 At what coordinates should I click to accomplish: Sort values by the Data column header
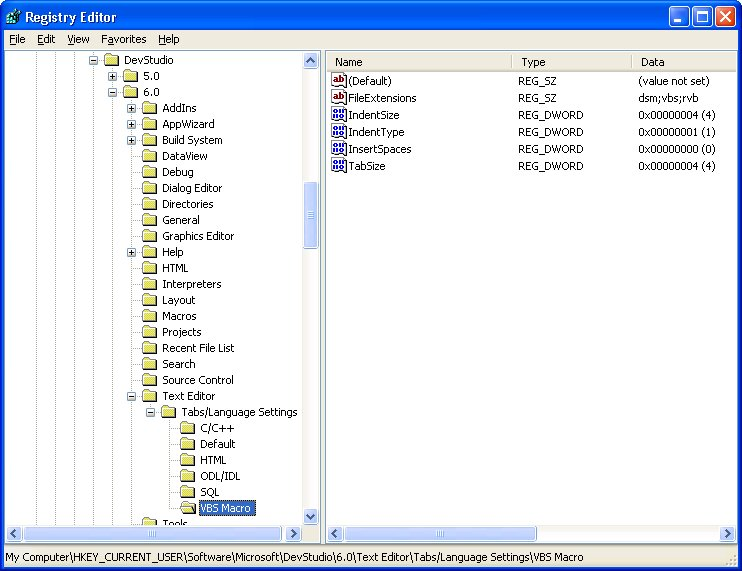point(684,62)
